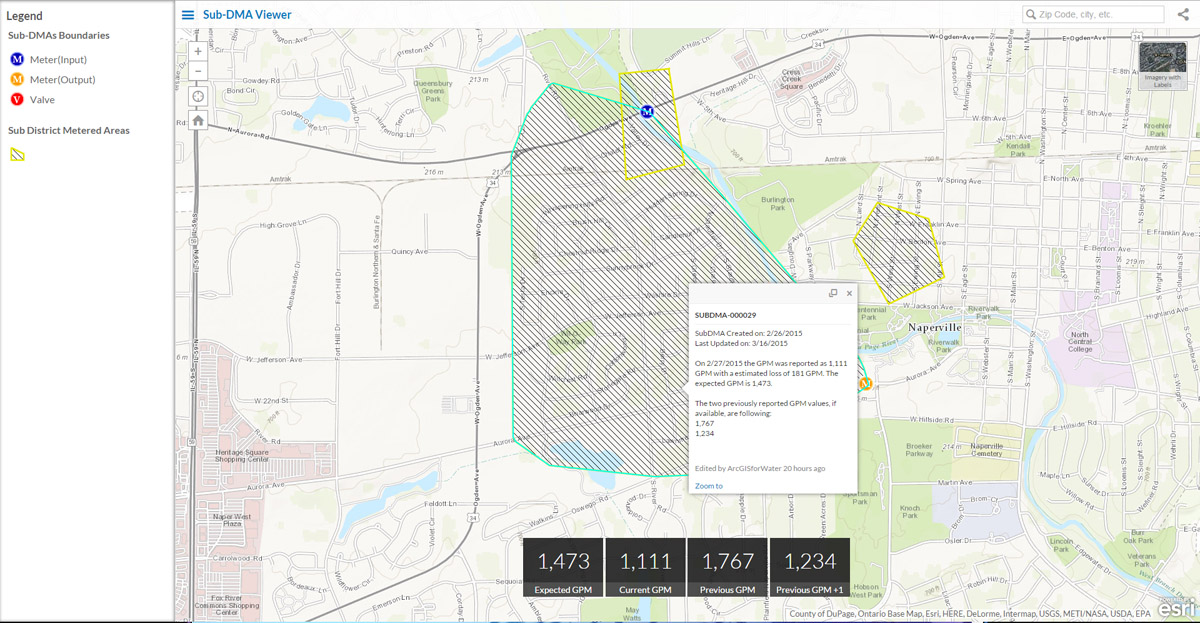Select the Previous GPM +1 tile
The height and width of the screenshot is (623, 1200).
coord(809,568)
